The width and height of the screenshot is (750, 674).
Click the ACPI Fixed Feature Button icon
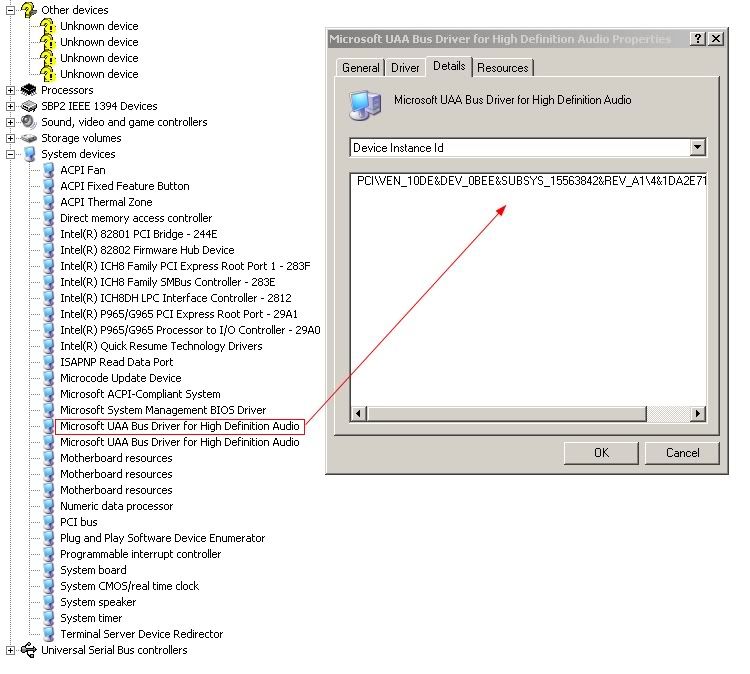click(48, 186)
